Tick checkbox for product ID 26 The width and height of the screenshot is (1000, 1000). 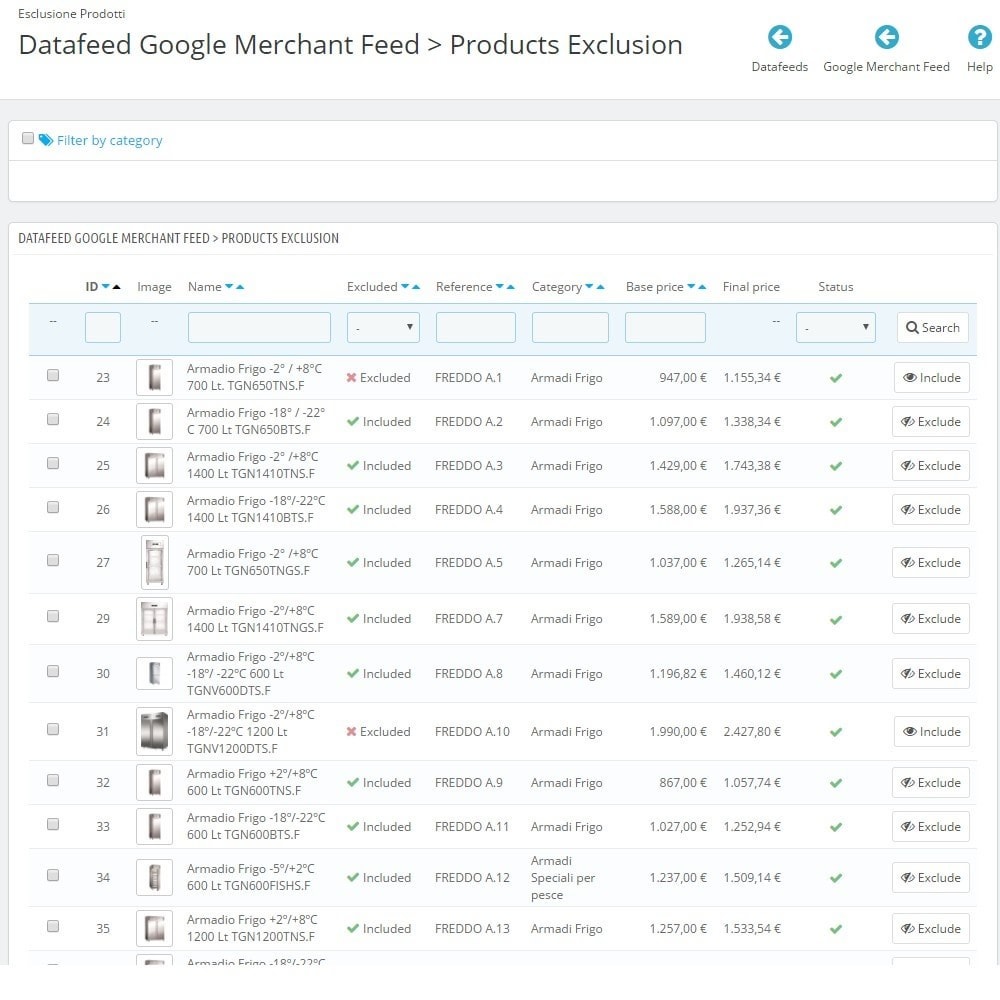click(x=53, y=507)
